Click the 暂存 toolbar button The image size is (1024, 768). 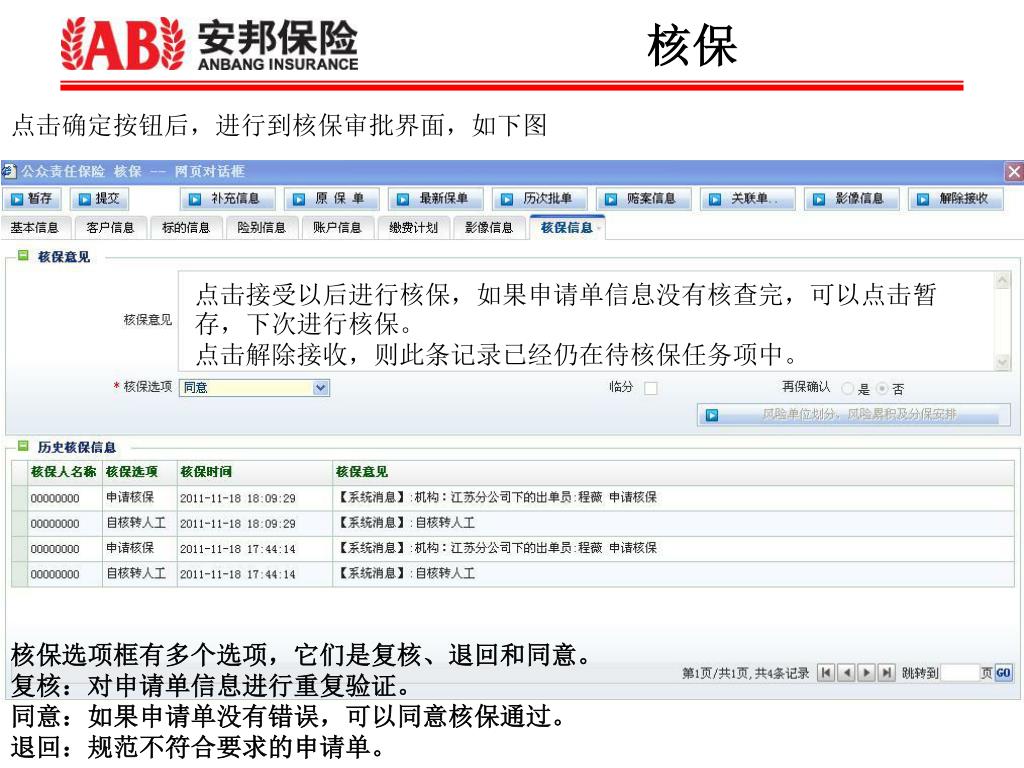tap(32, 199)
